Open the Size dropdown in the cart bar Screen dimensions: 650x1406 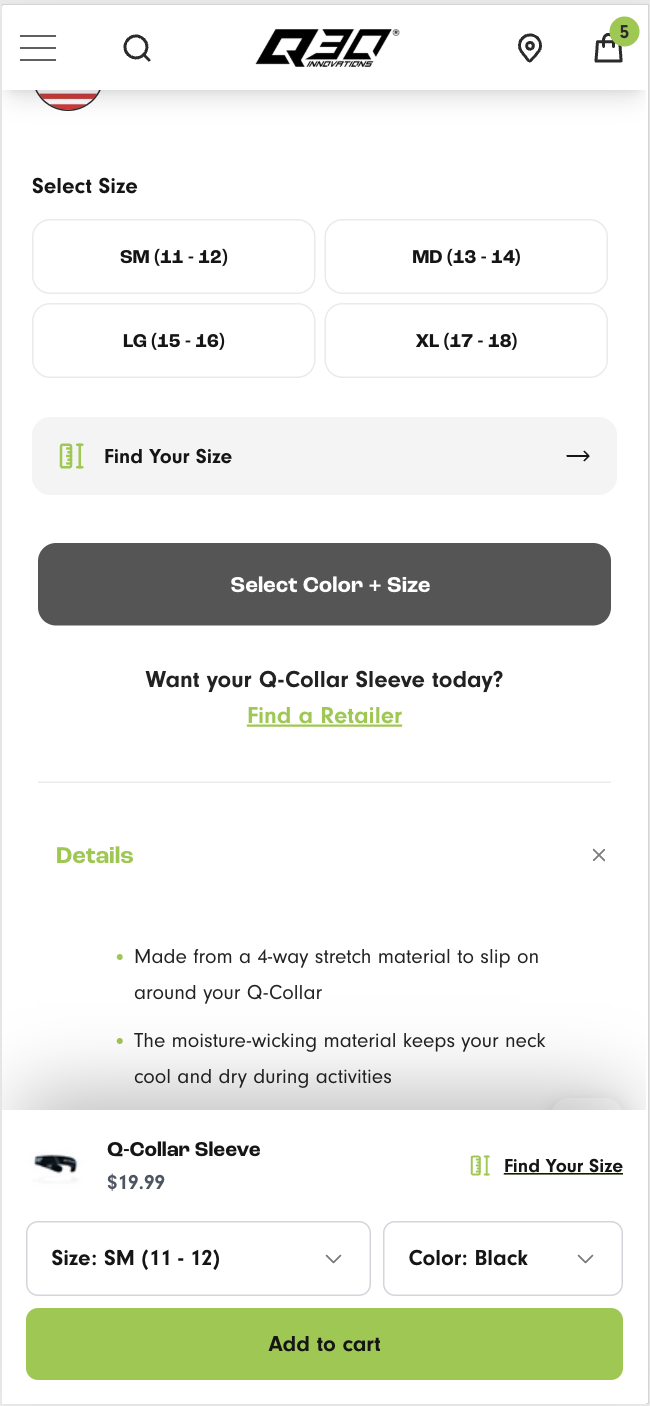pos(198,1258)
